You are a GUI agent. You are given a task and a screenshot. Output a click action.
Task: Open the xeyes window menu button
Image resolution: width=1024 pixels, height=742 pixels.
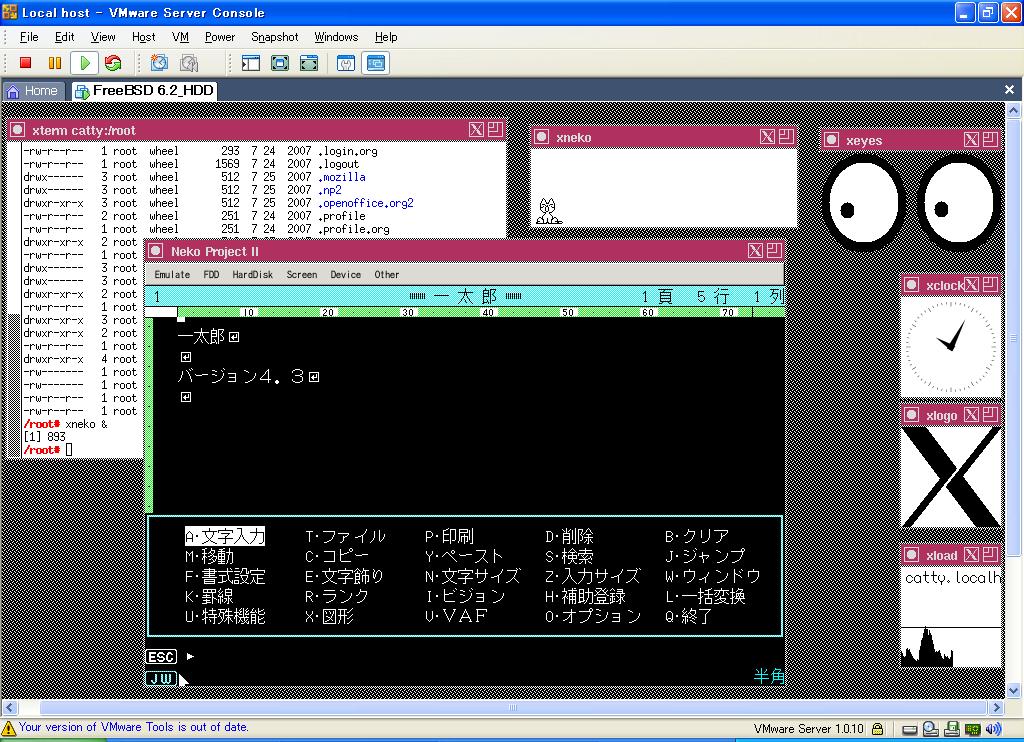[x=831, y=140]
